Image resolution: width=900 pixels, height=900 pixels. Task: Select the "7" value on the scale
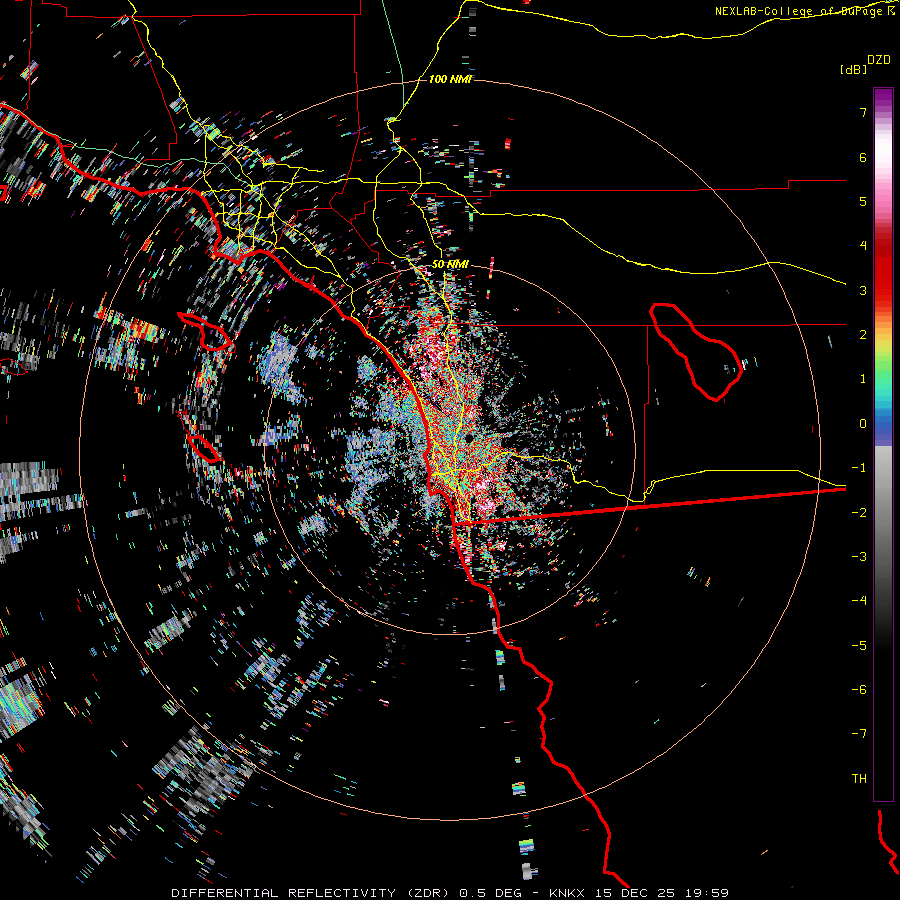click(863, 112)
